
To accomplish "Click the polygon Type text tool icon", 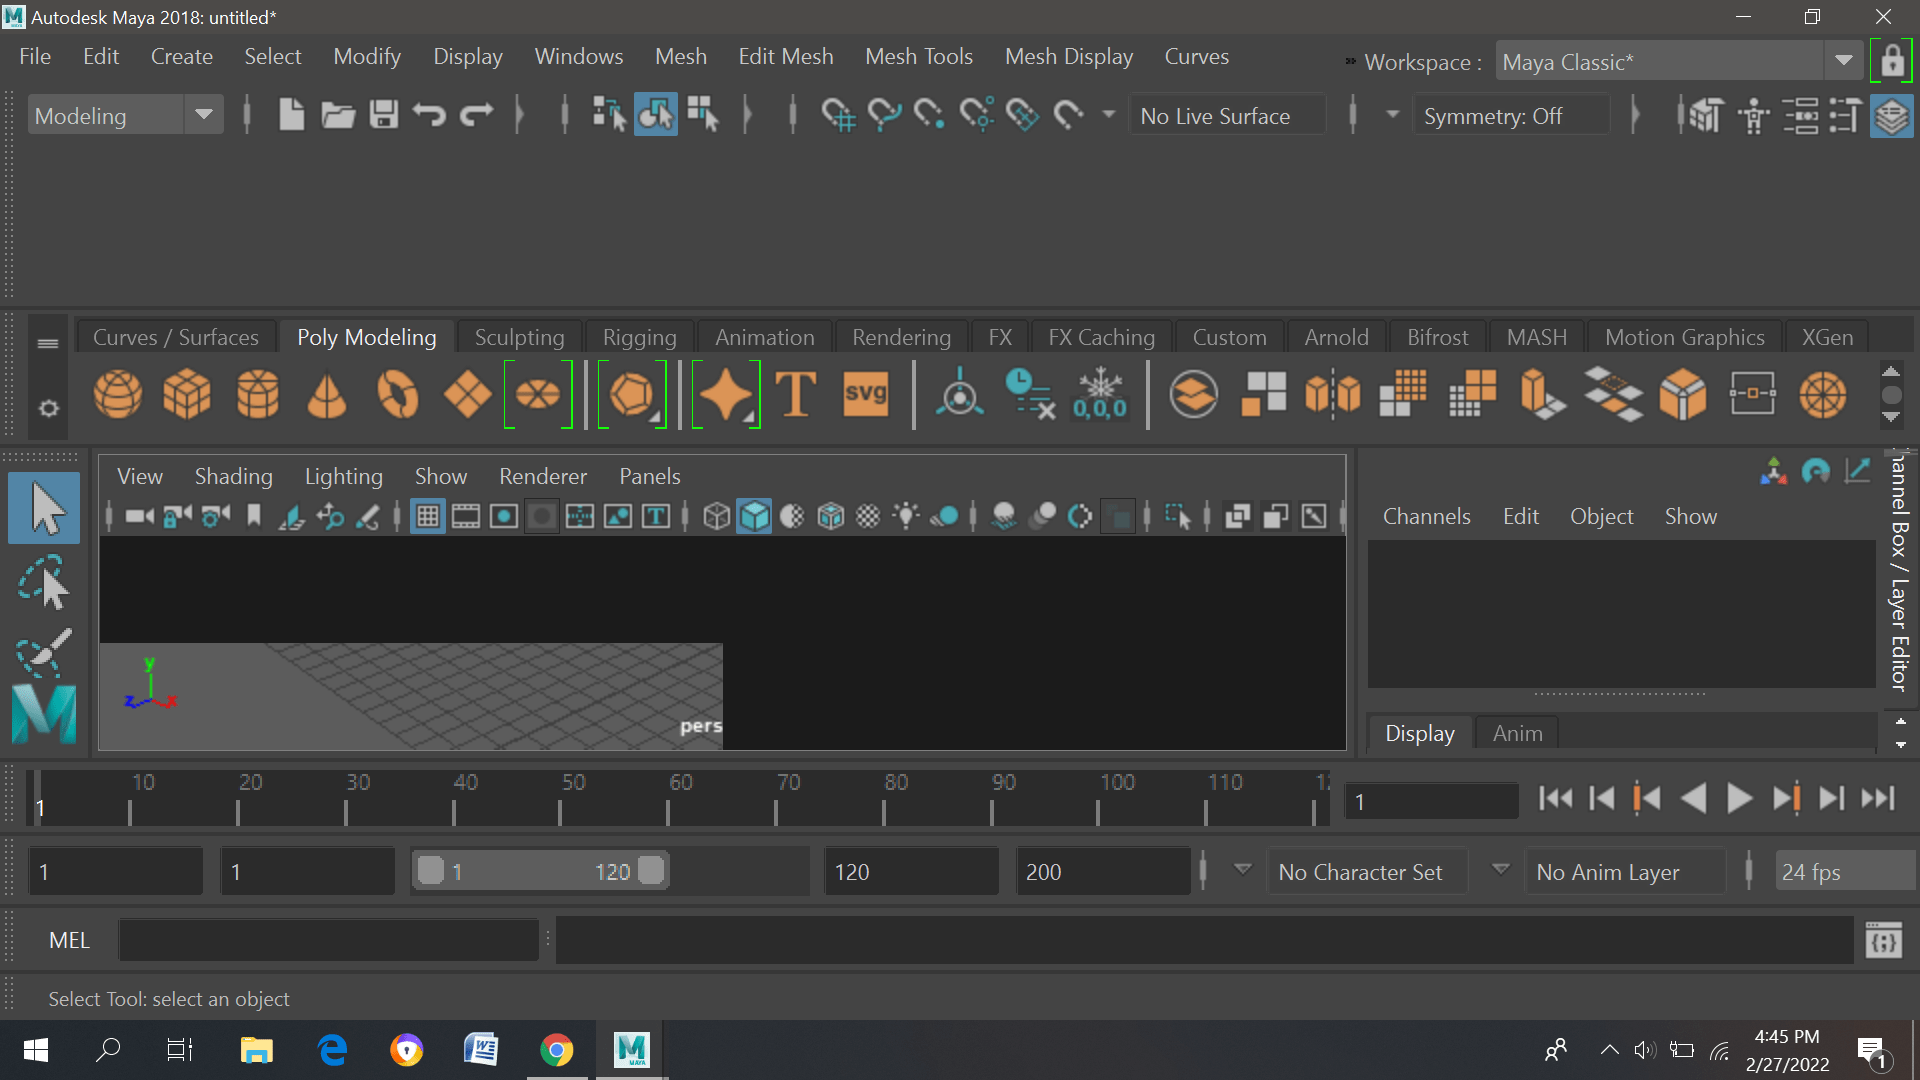I will point(796,395).
